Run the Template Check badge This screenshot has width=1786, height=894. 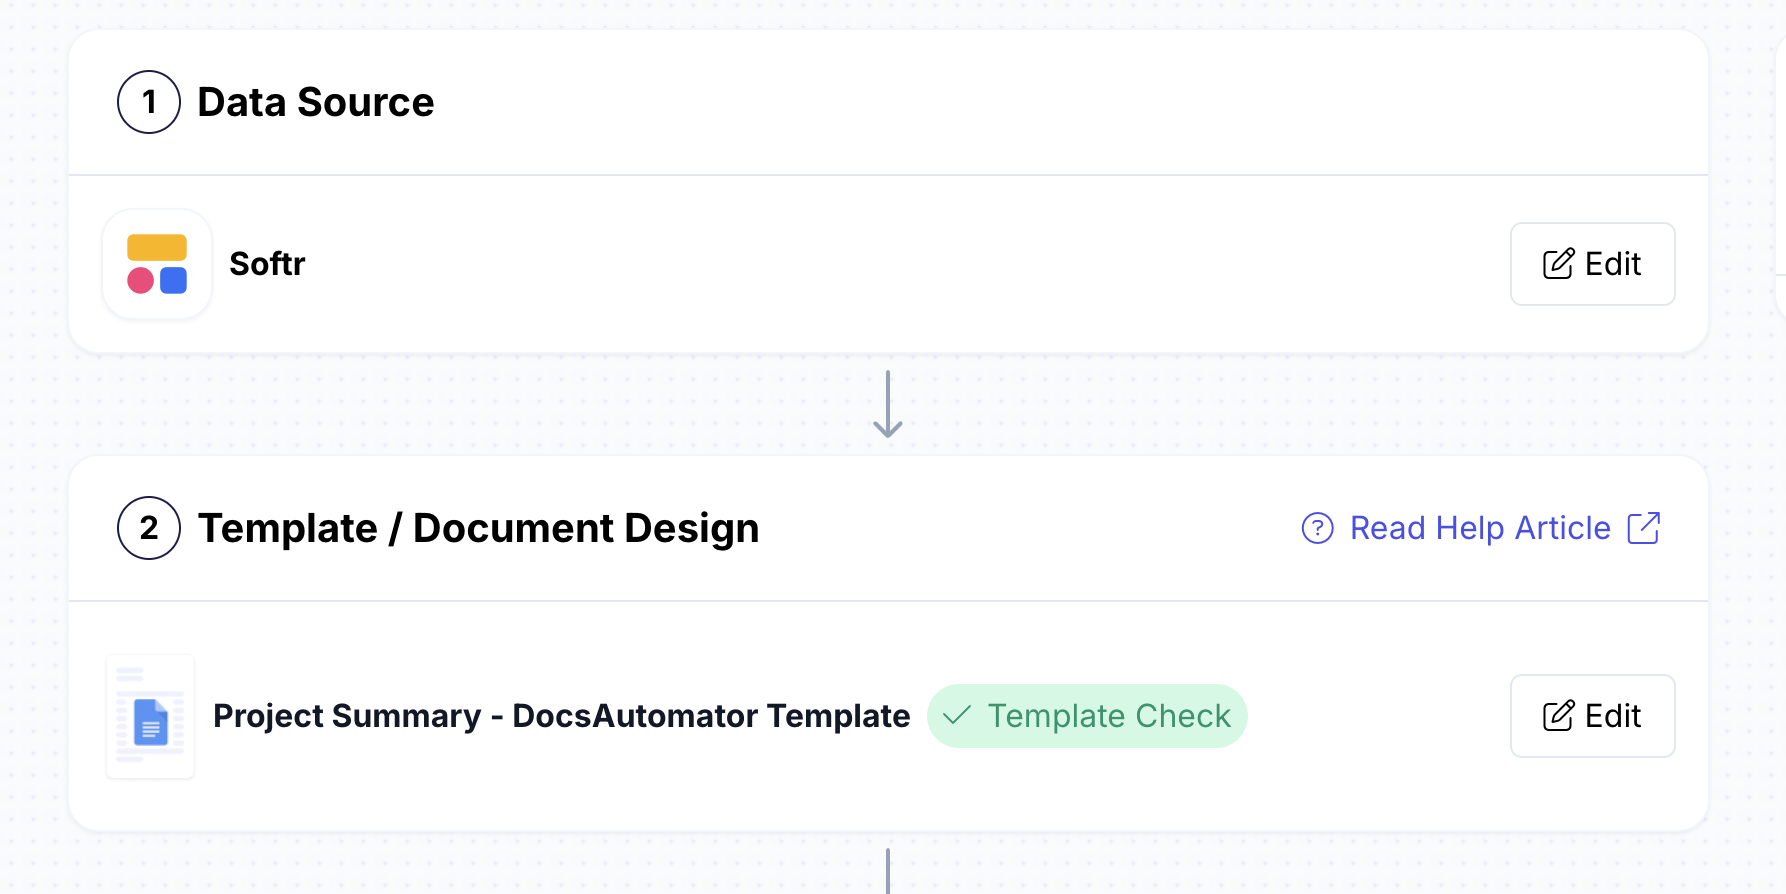click(1087, 716)
